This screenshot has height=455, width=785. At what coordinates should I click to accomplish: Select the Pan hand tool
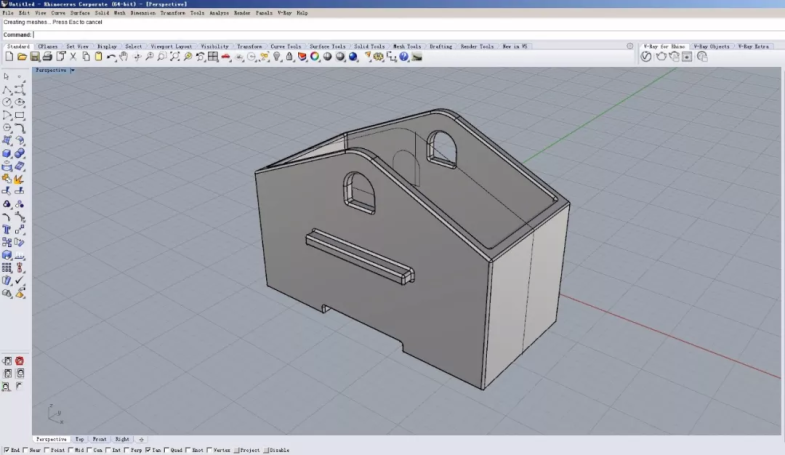click(x=123, y=57)
